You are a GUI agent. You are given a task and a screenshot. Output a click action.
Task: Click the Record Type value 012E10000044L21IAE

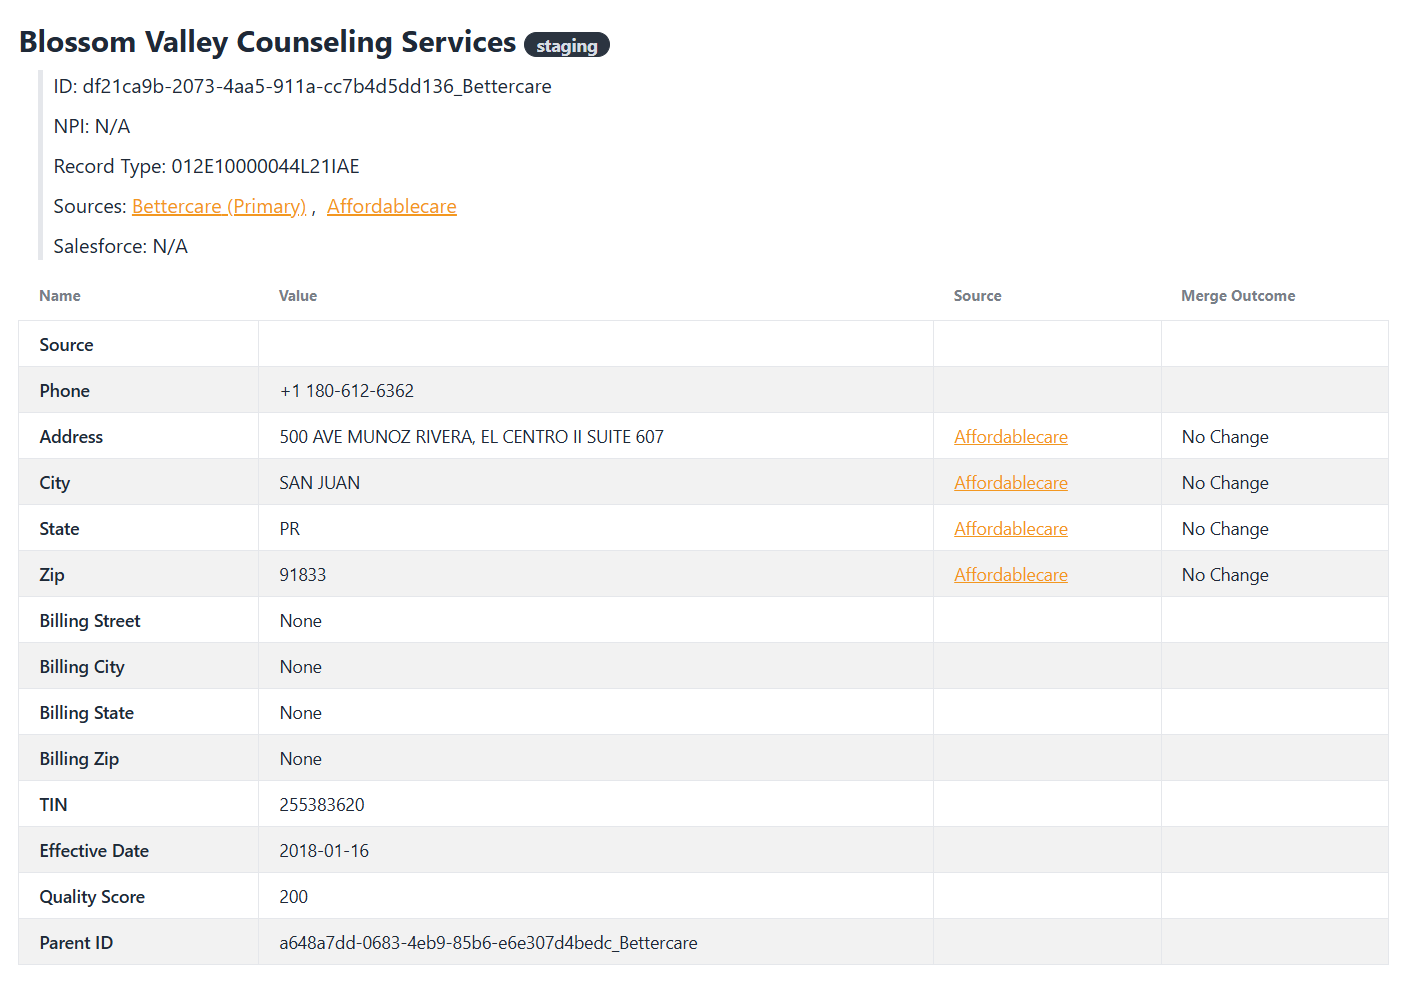[x=265, y=166]
